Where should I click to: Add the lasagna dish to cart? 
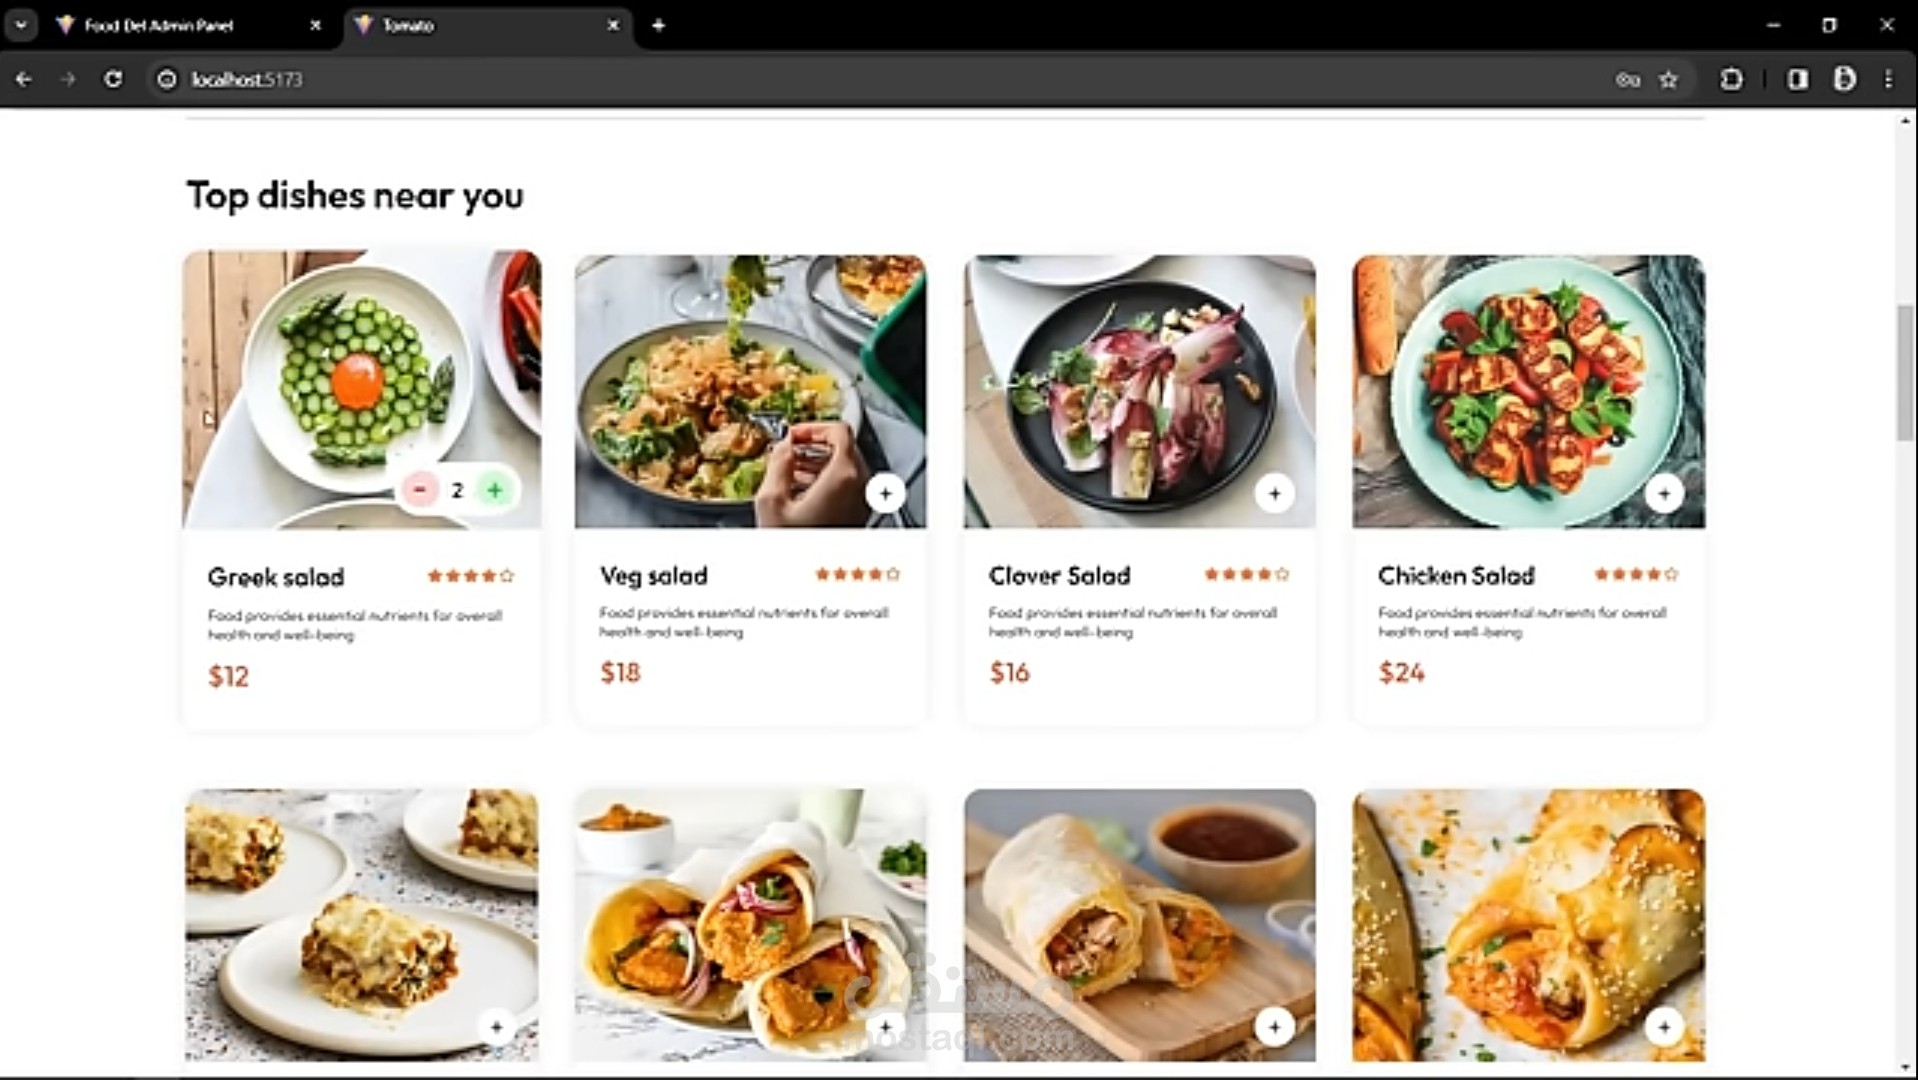pos(497,1027)
